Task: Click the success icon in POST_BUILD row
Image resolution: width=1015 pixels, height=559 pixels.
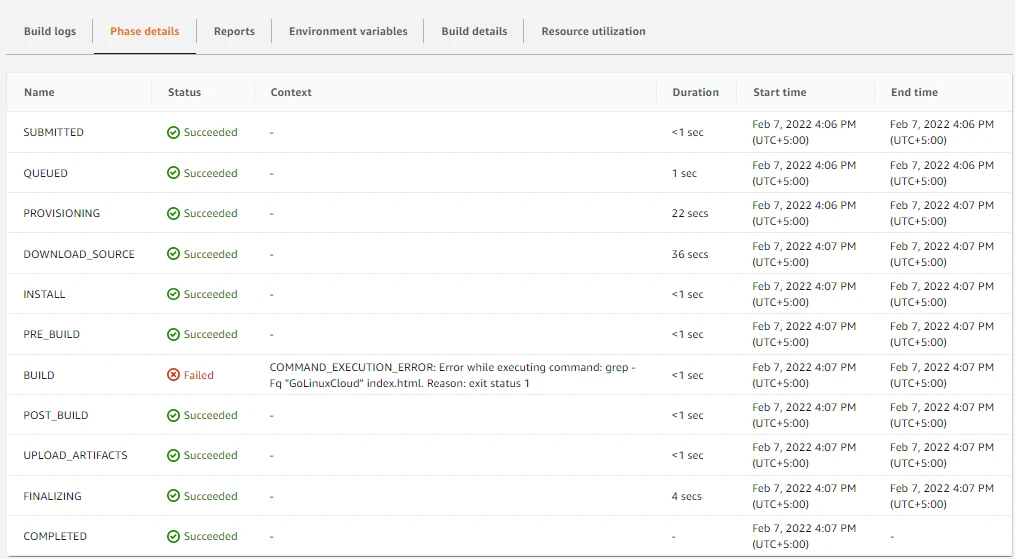Action: (174, 415)
